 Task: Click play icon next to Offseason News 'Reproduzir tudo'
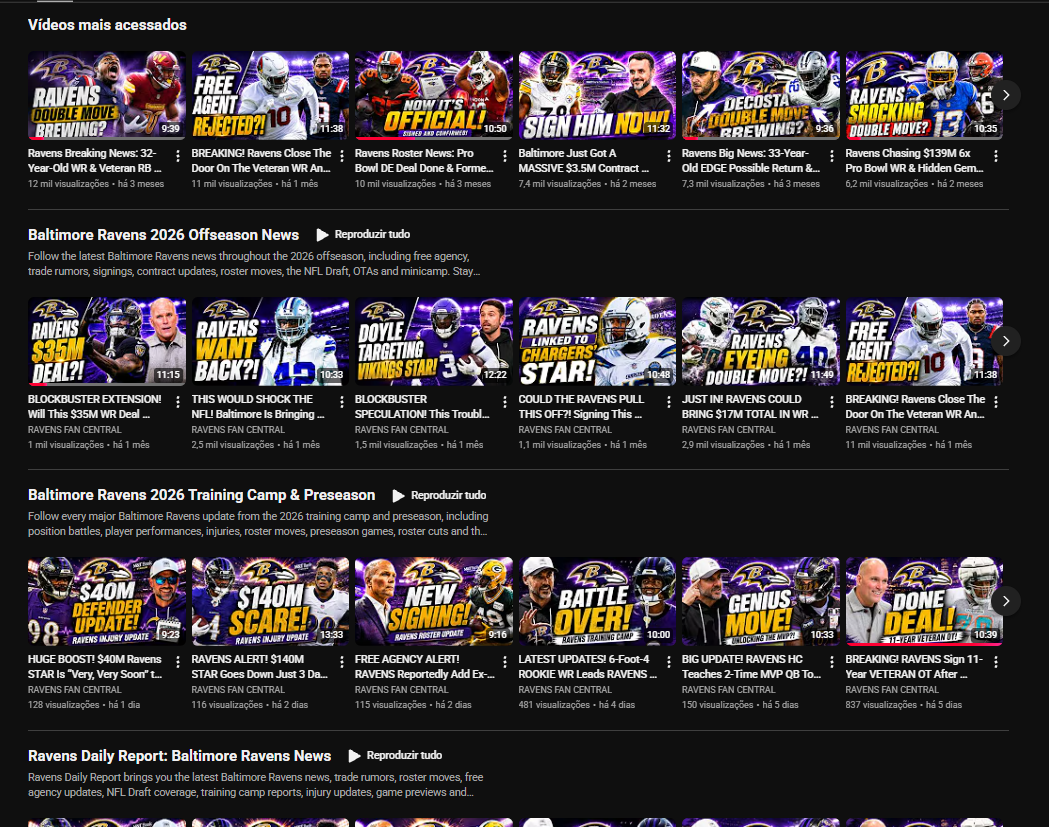[322, 235]
